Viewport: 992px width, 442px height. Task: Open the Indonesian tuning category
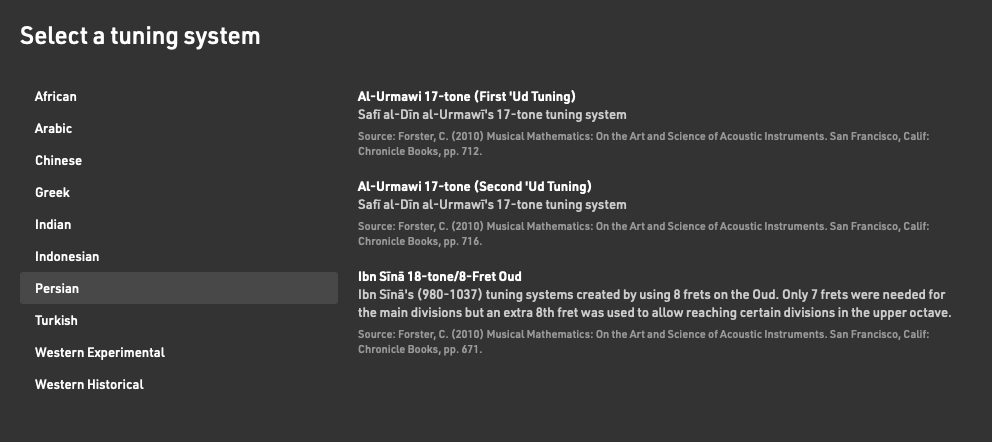[67, 256]
